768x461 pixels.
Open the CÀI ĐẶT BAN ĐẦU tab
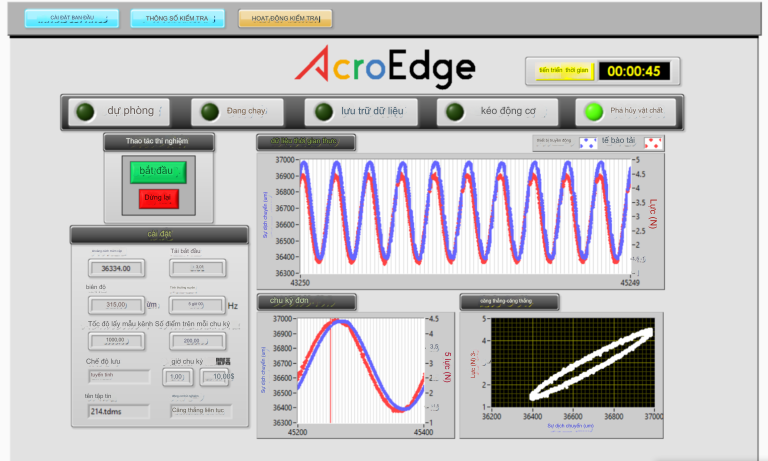70,19
